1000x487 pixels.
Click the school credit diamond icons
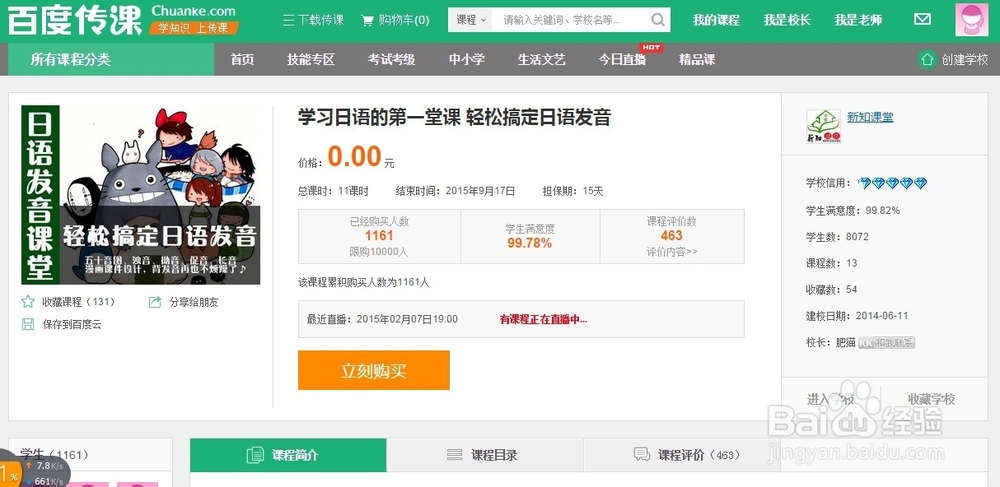click(x=892, y=184)
